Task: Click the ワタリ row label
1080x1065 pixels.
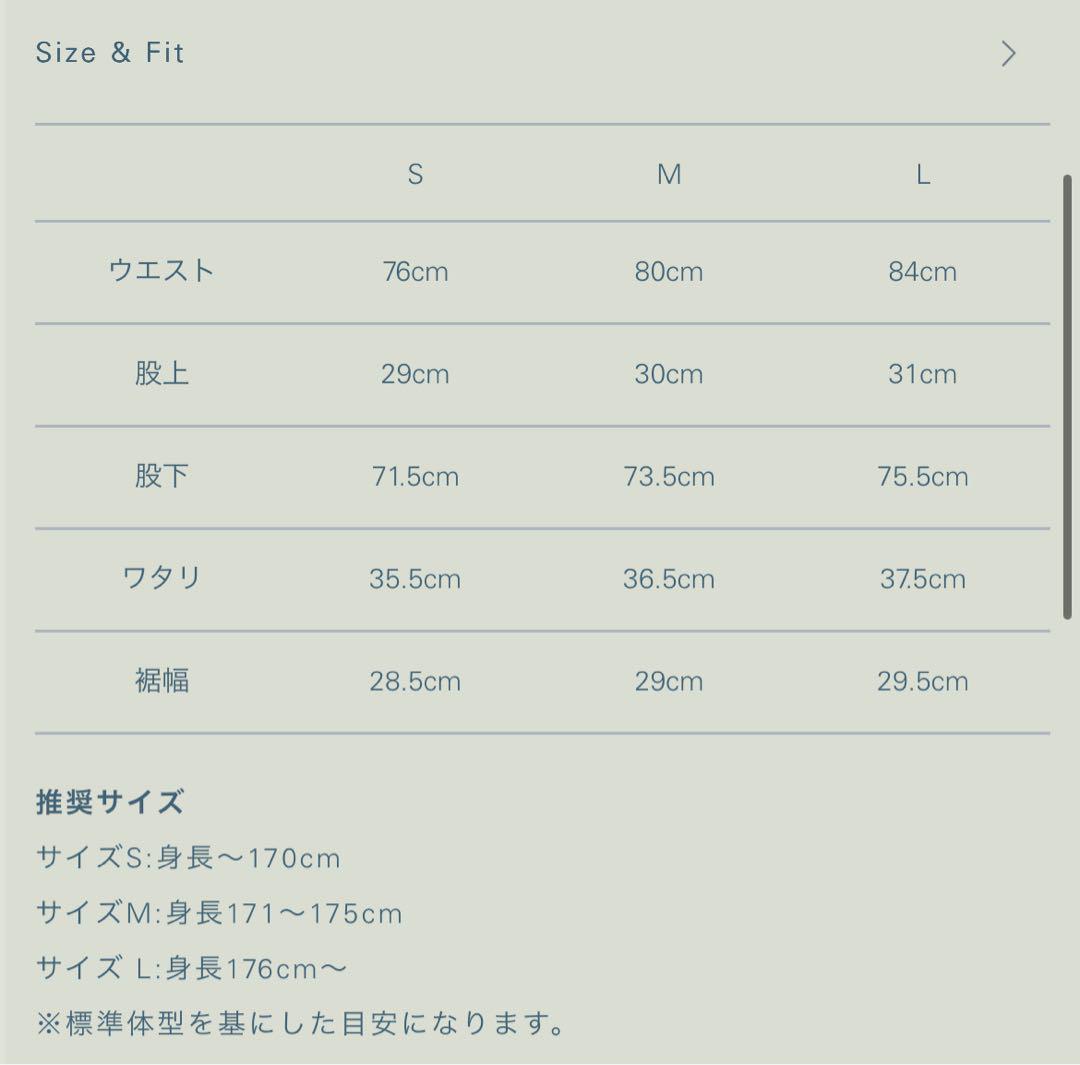Action: [x=161, y=578]
